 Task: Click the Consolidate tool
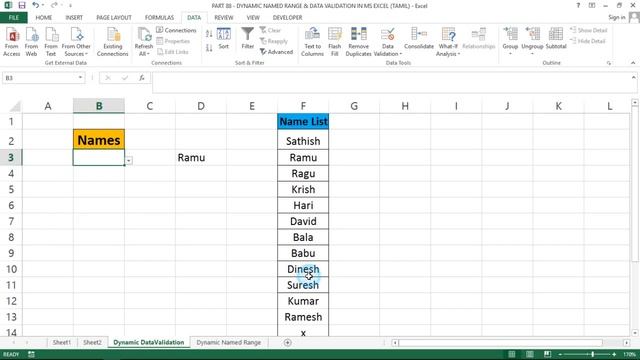419,39
